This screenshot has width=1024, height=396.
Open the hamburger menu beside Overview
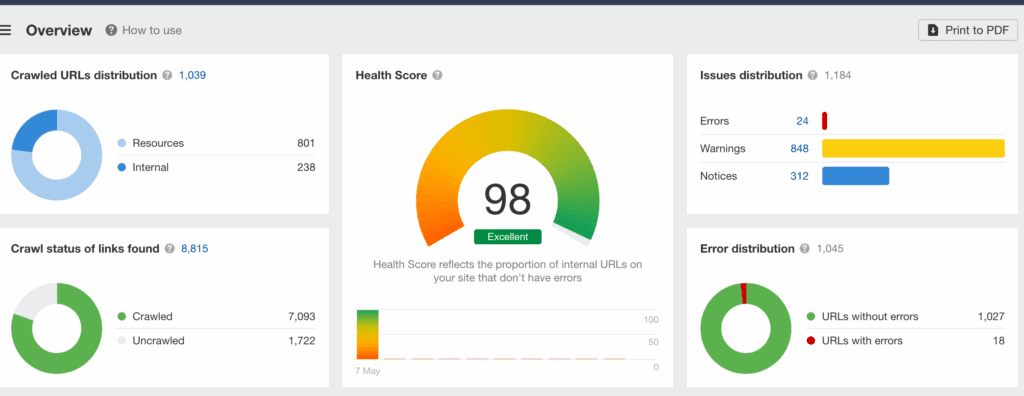click(5, 30)
